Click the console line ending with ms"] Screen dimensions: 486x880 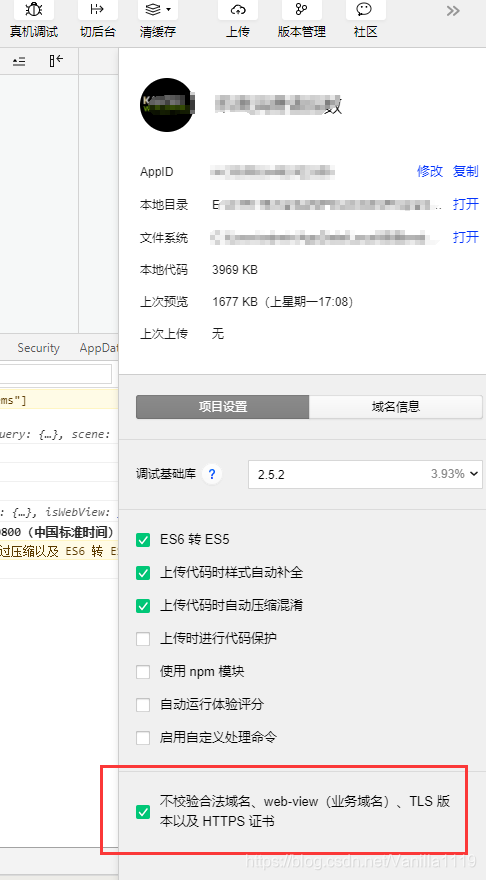(59, 400)
